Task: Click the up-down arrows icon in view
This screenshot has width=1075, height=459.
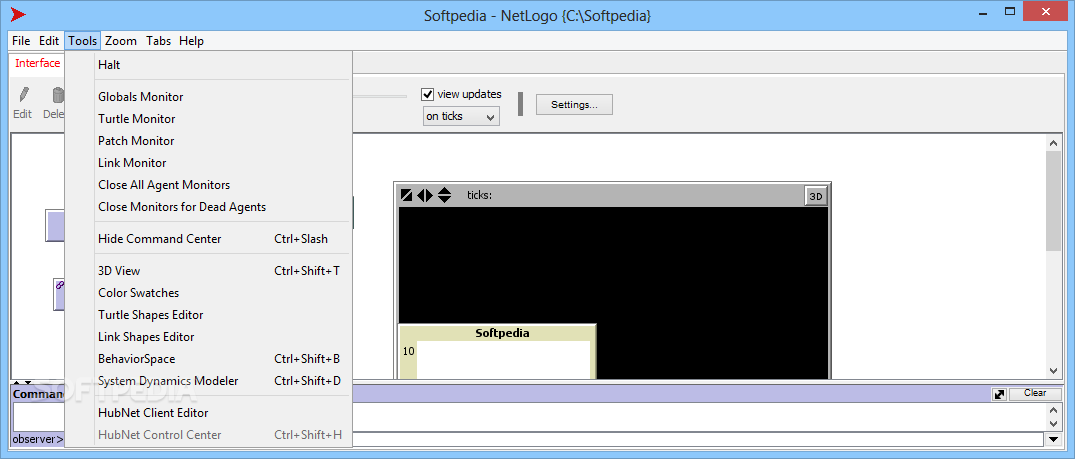Action: [x=444, y=196]
